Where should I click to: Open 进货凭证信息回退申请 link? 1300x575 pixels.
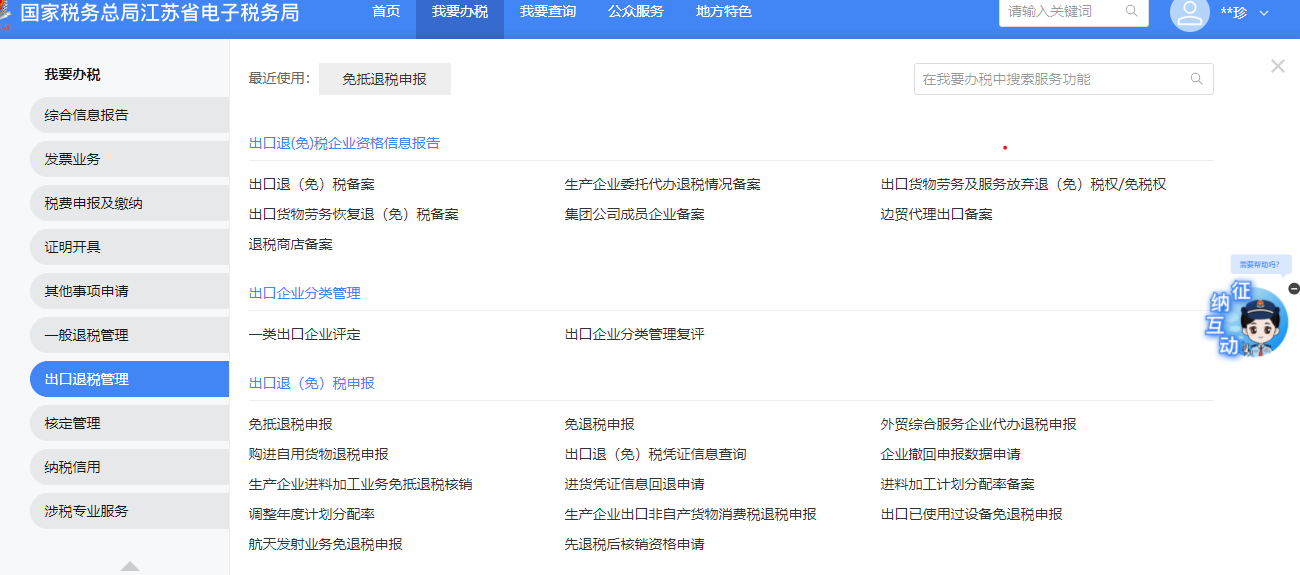click(634, 484)
